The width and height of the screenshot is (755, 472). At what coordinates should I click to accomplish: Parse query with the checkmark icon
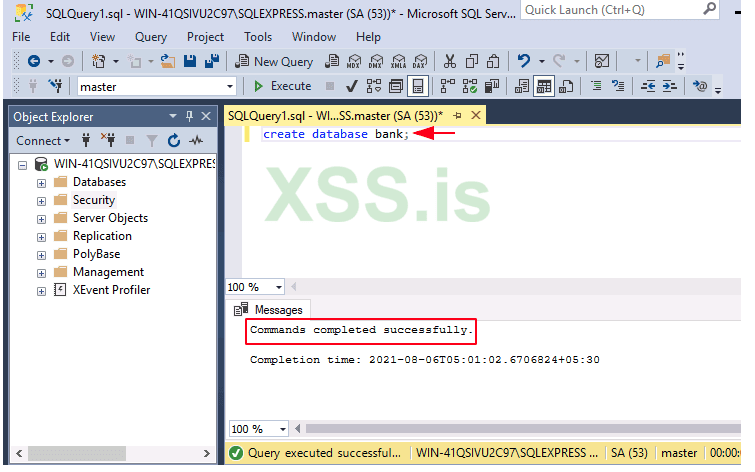coord(352,86)
